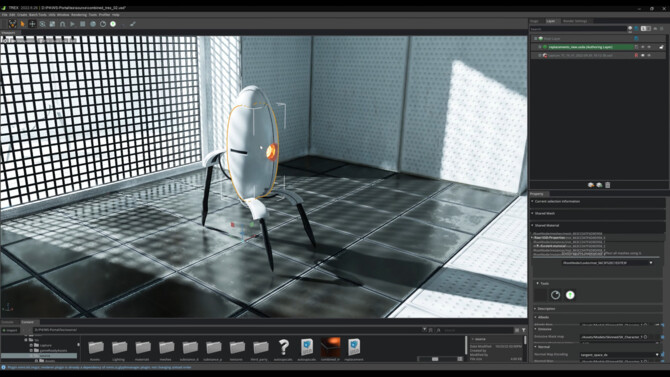Open the Rendering menu
This screenshot has width=670, height=377.
79,15
